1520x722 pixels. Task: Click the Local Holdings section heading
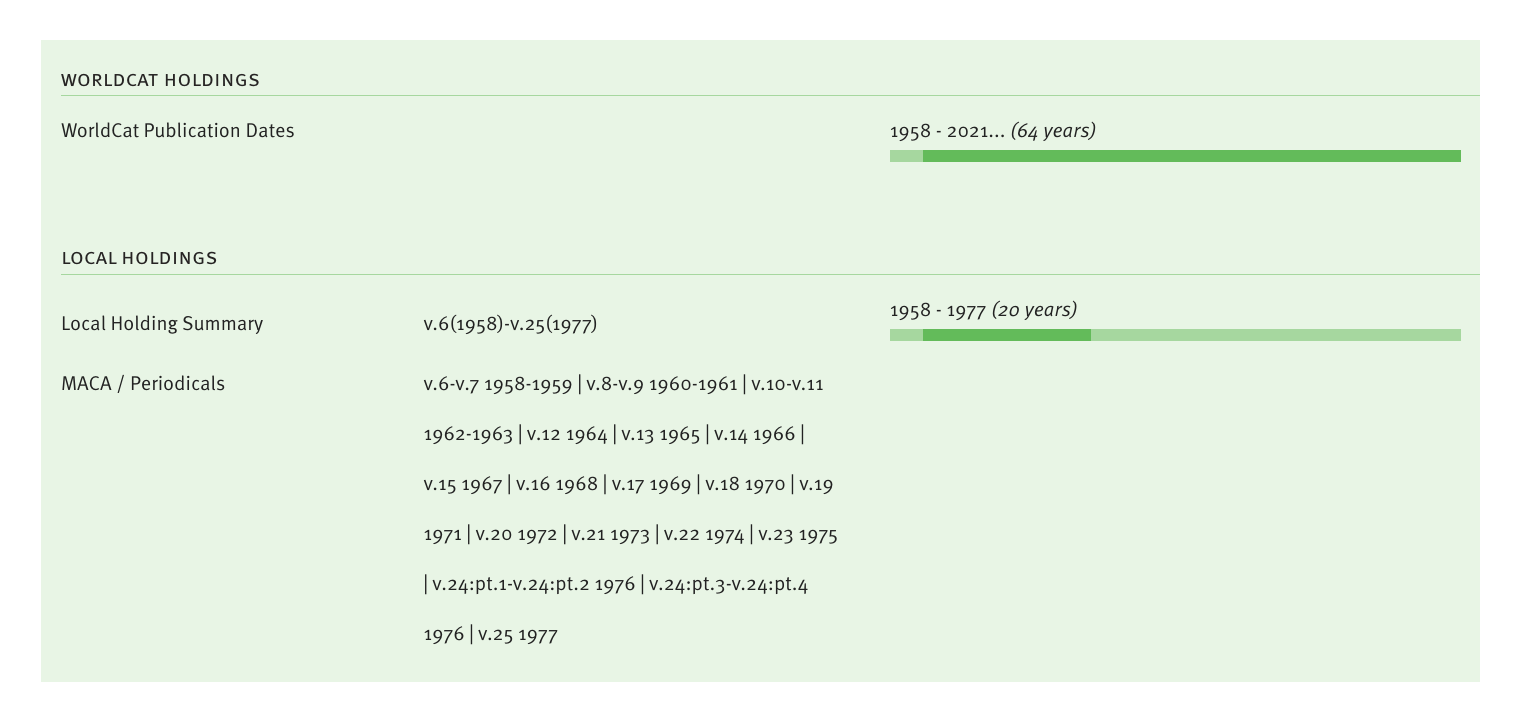point(139,258)
